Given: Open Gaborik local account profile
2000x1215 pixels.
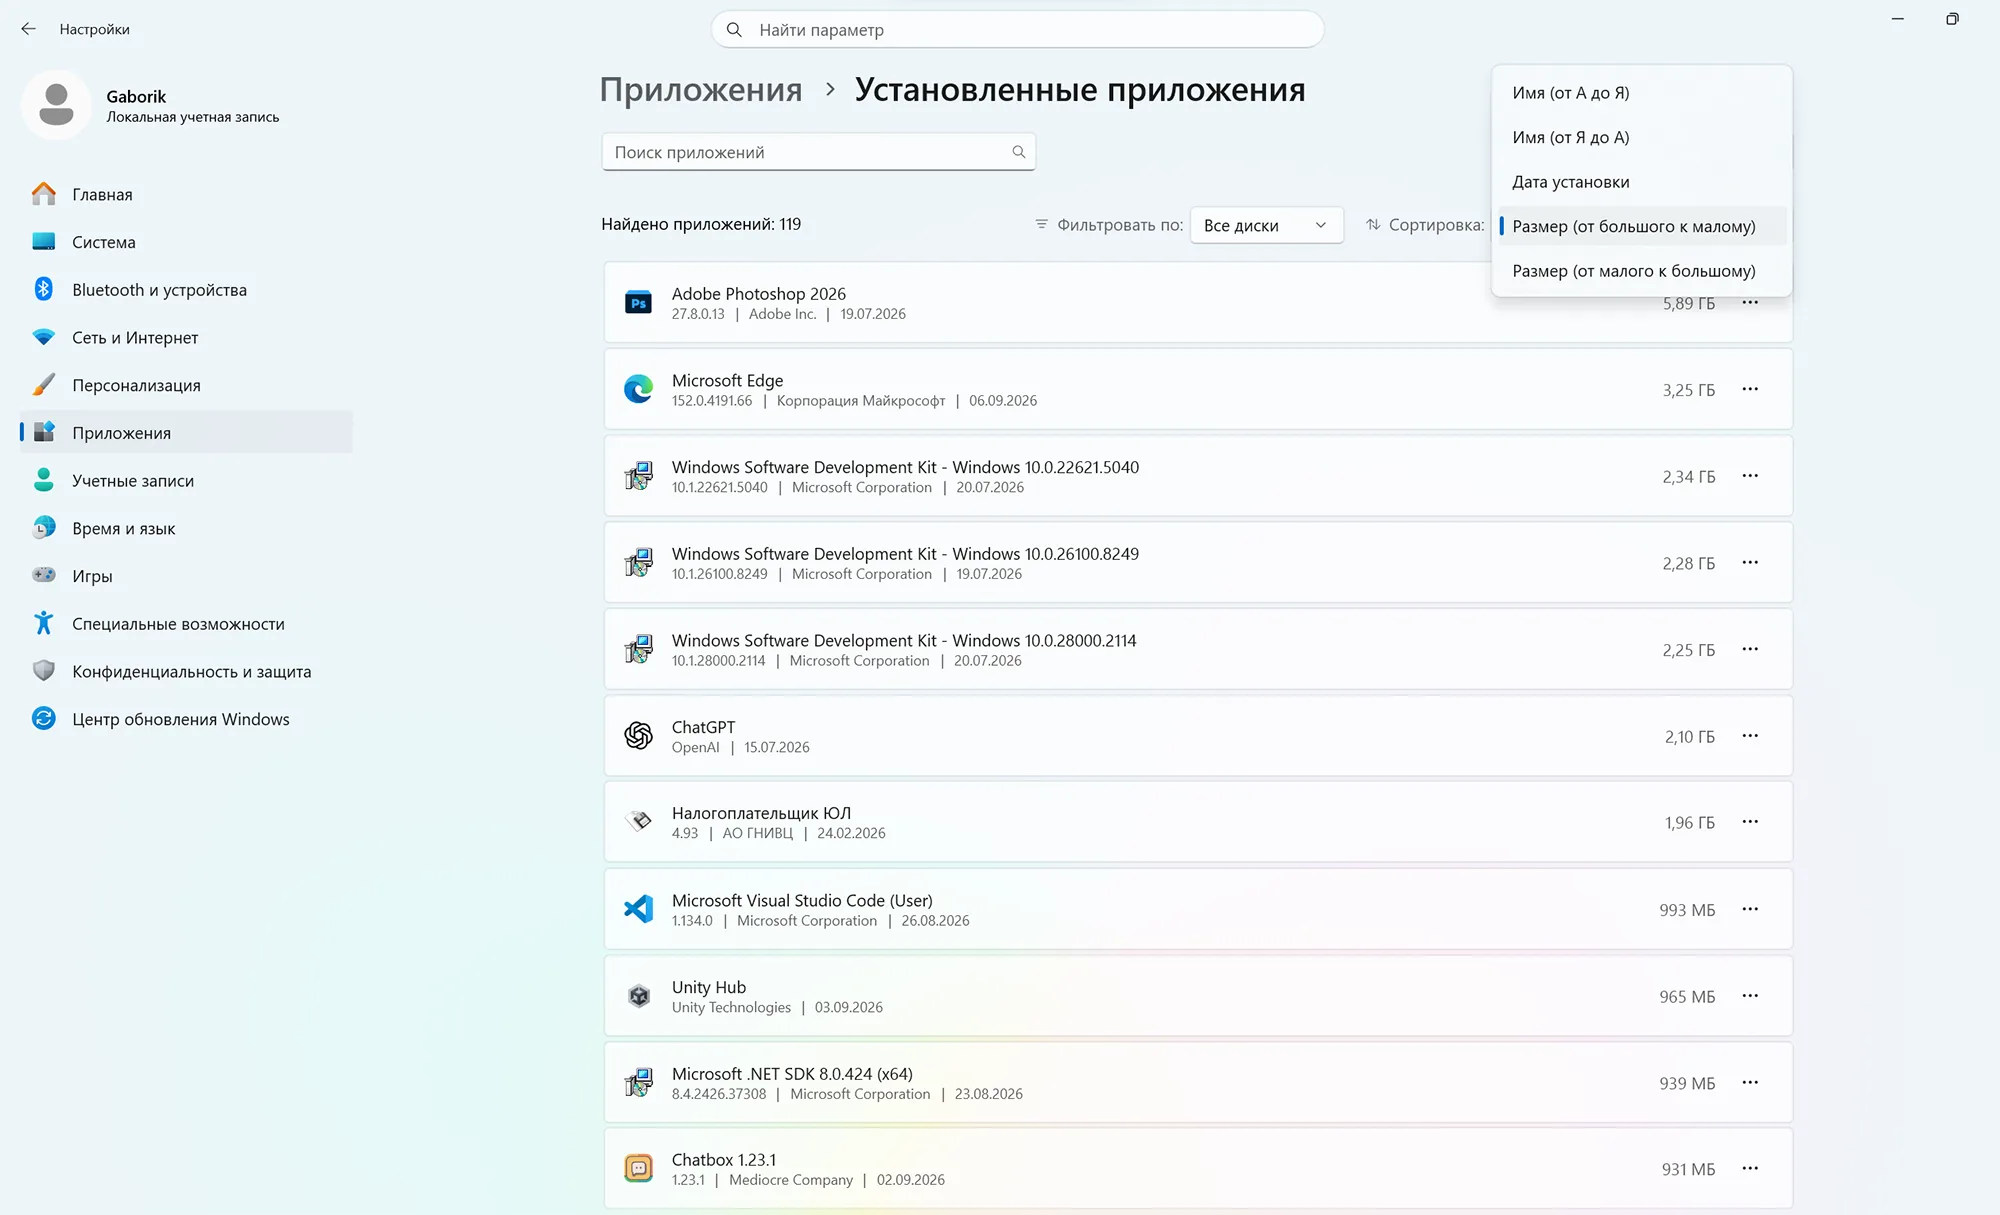Looking at the screenshot, I should (x=152, y=105).
